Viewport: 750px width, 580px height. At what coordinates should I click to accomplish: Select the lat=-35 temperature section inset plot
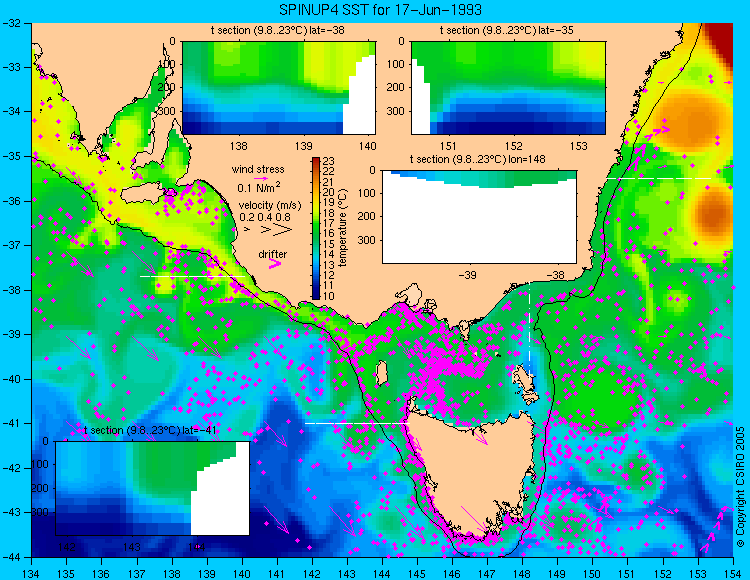click(508, 88)
